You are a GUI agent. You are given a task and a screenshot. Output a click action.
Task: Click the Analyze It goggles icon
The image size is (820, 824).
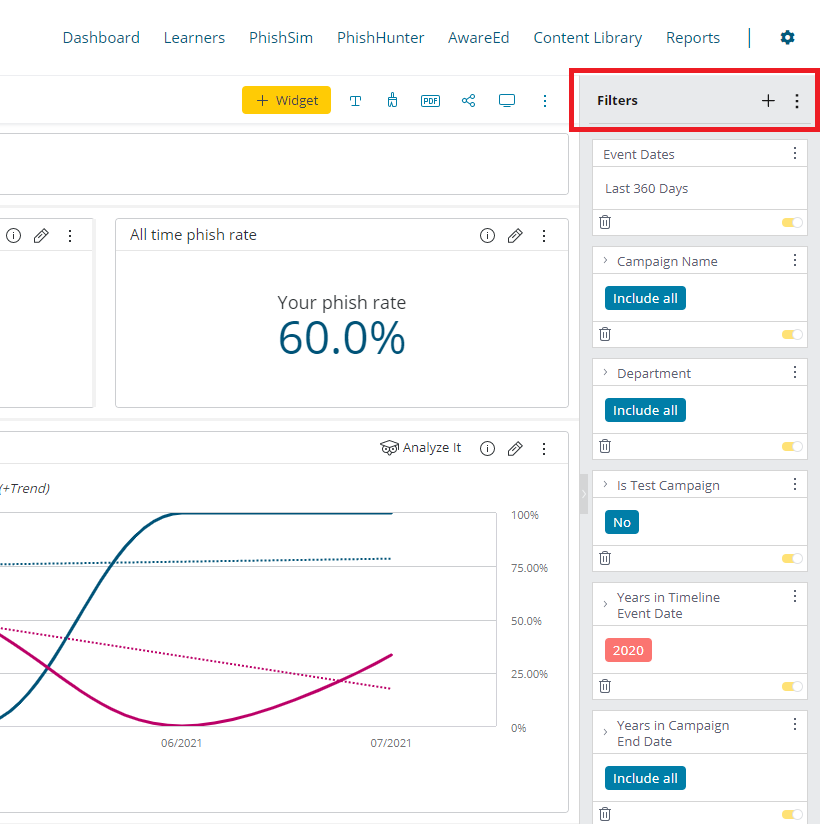pyautogui.click(x=390, y=447)
